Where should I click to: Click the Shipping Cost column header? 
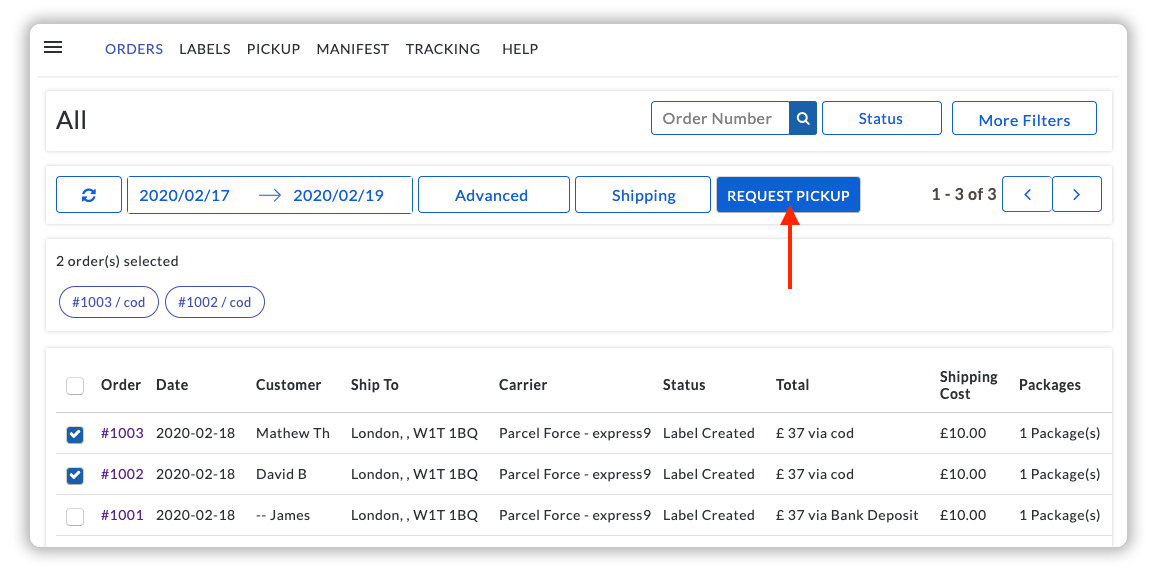pos(969,386)
